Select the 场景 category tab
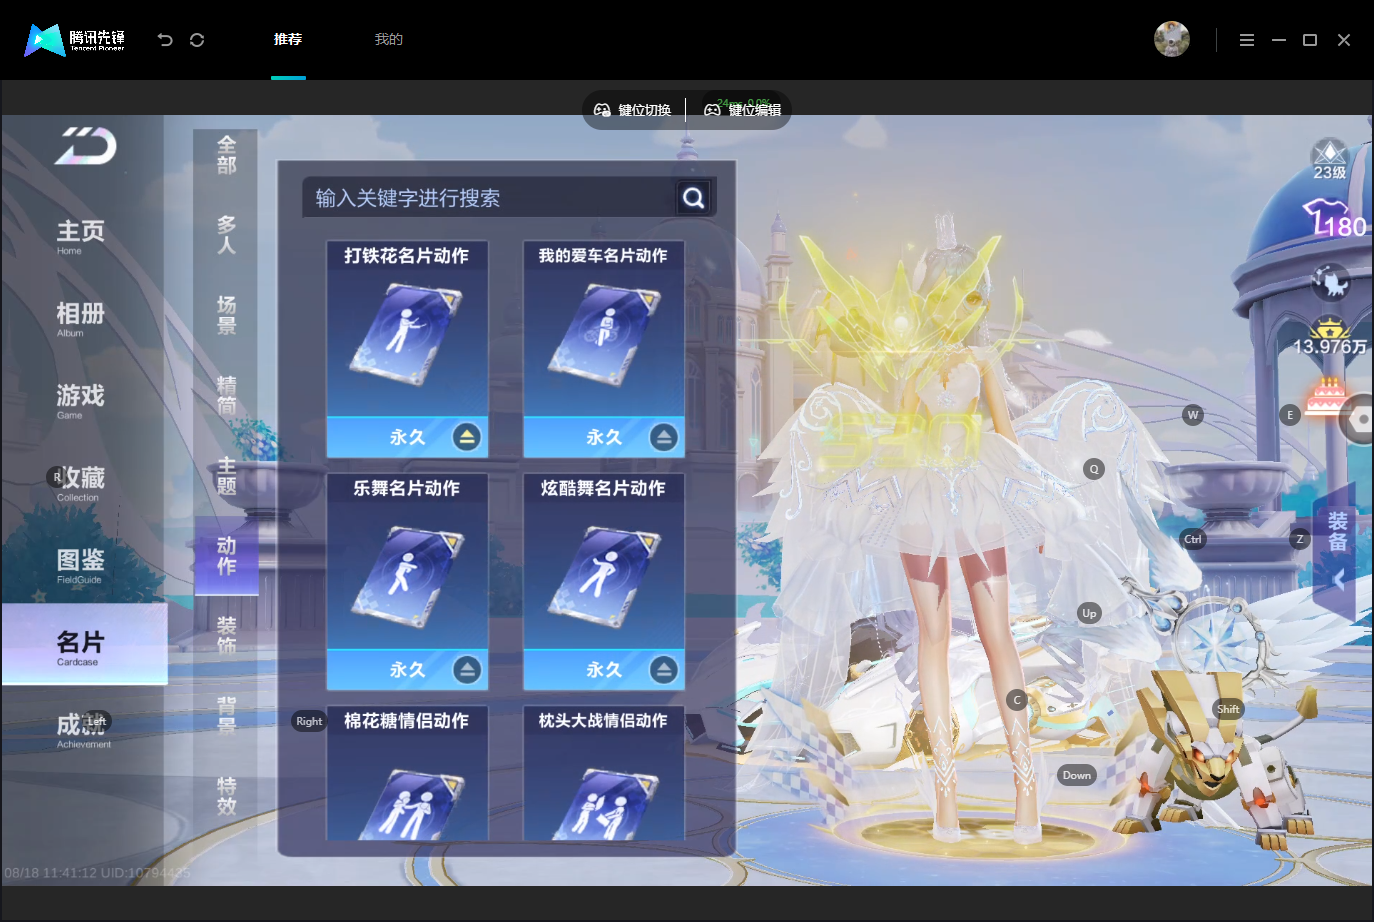This screenshot has height=922, width=1374. coord(227,315)
